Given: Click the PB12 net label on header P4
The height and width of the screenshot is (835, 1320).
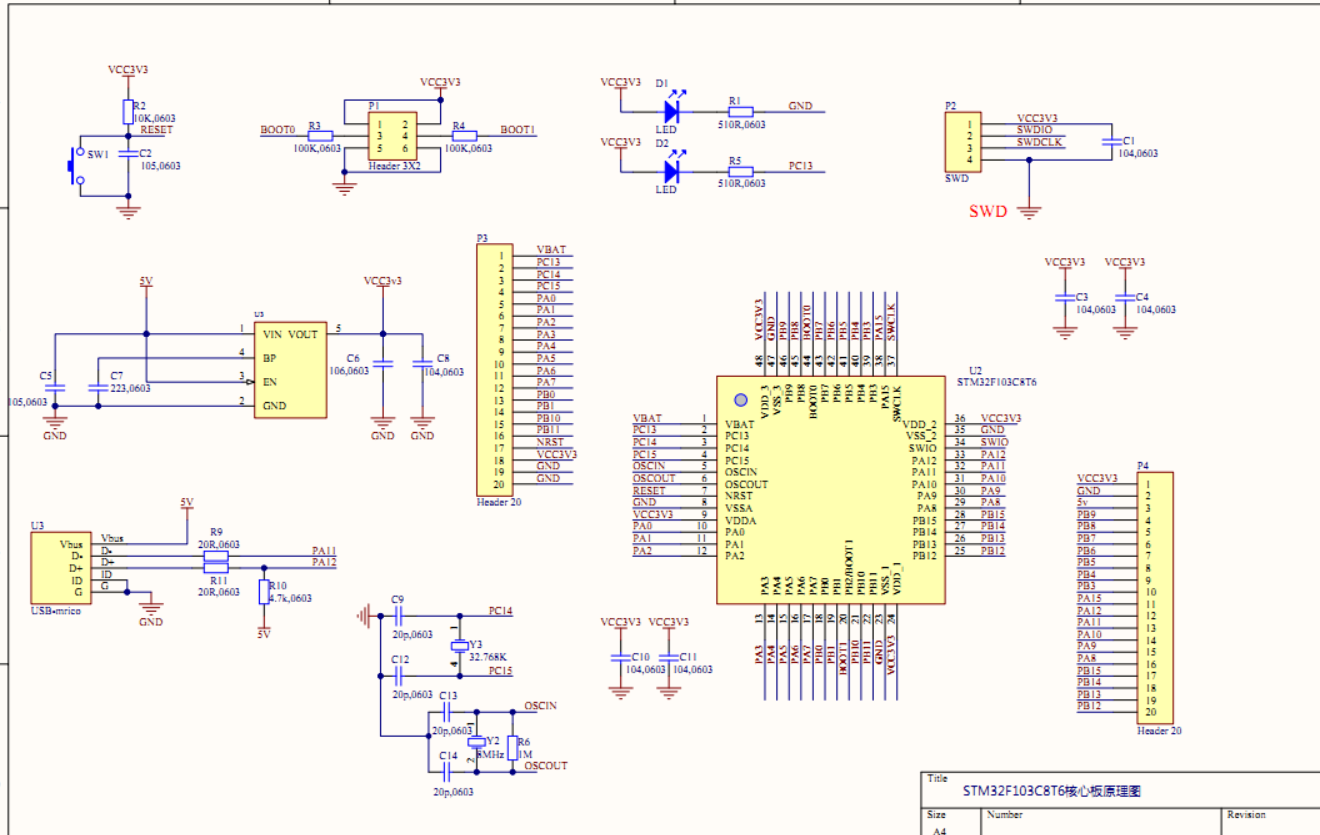Looking at the screenshot, I should [x=1089, y=706].
